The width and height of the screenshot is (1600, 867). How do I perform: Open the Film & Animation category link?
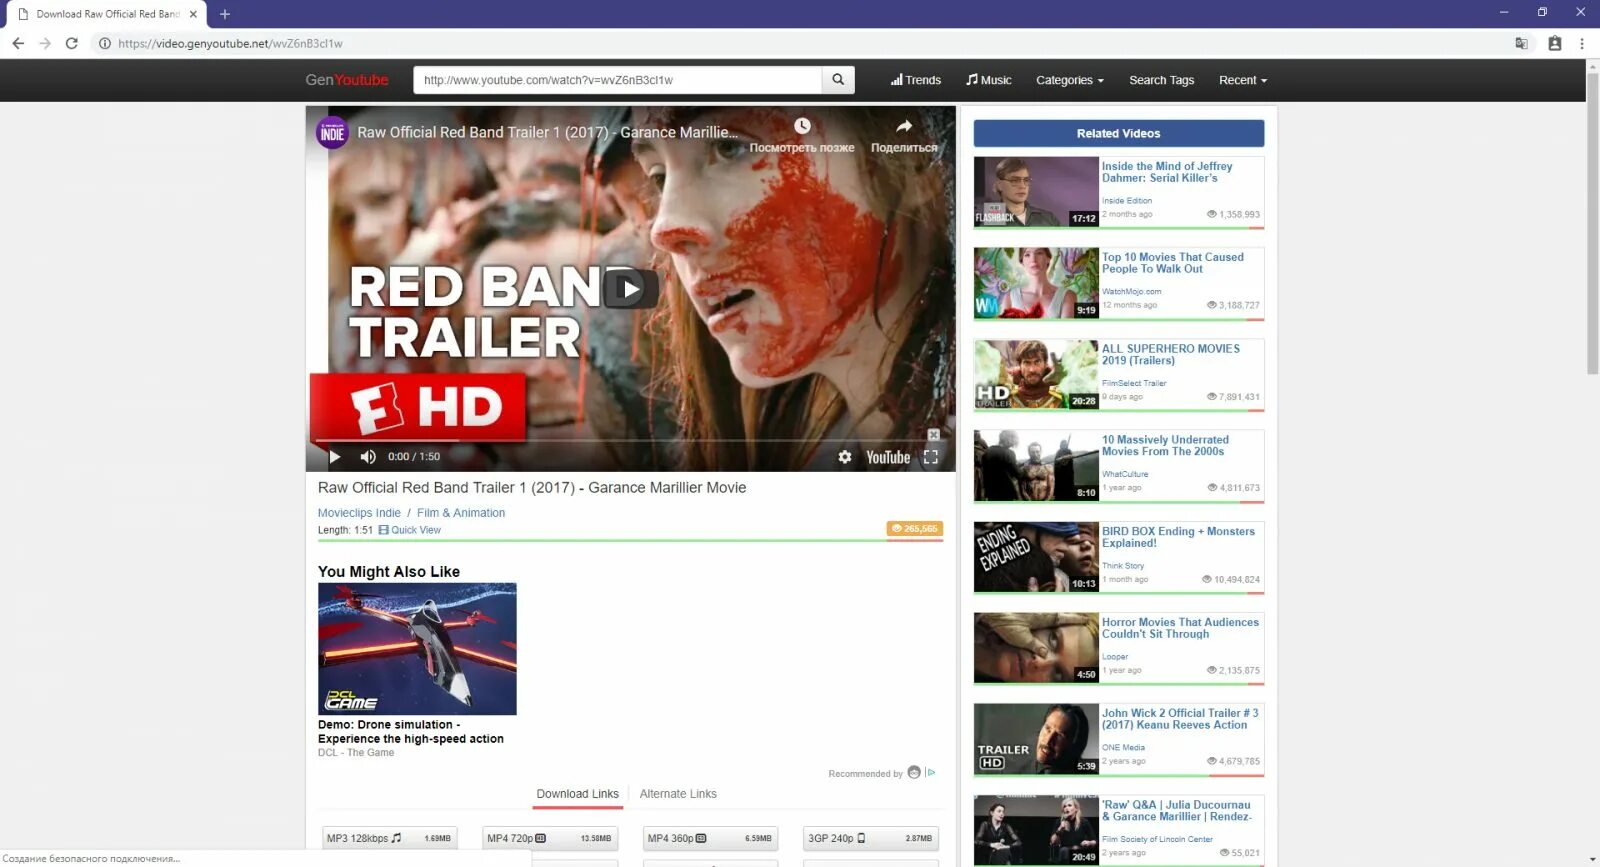pyautogui.click(x=461, y=513)
